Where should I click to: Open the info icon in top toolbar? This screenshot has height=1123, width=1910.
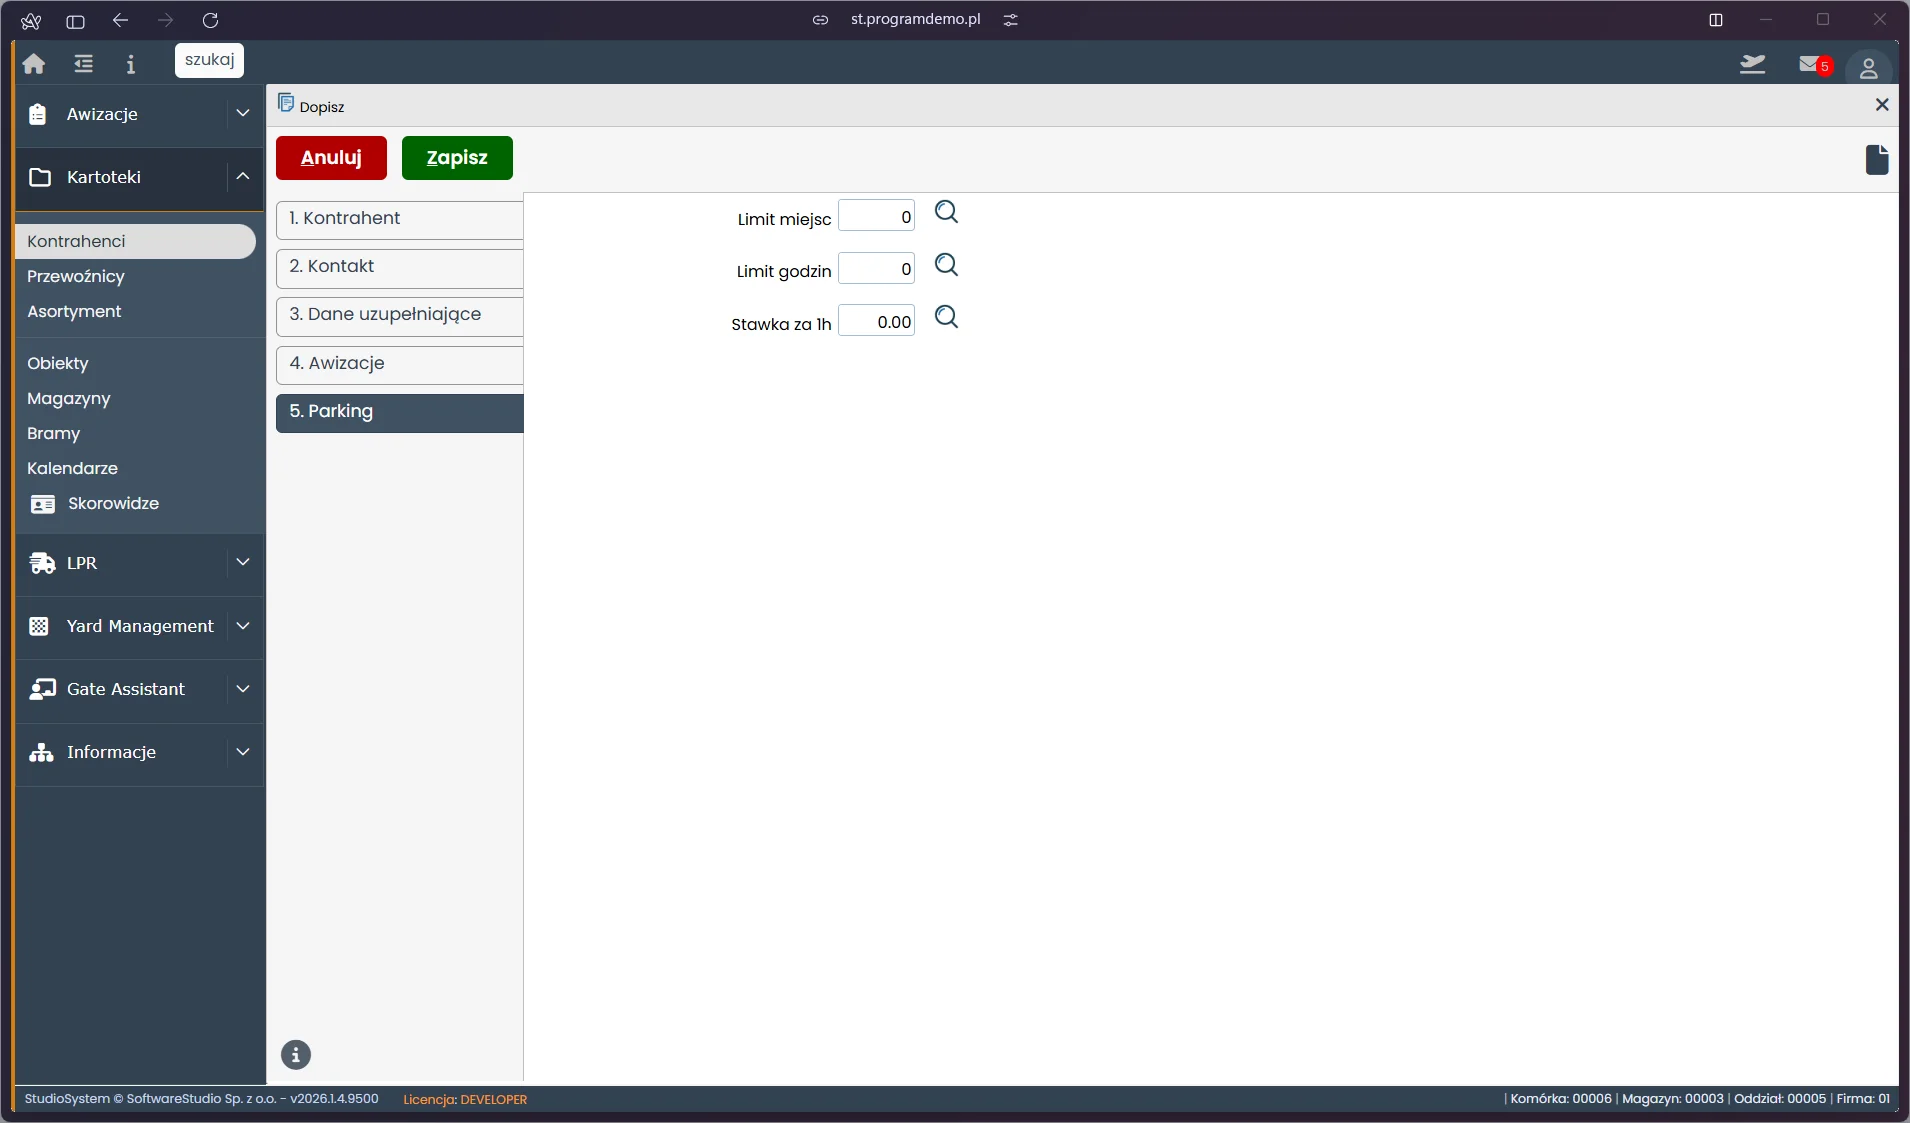coord(130,64)
